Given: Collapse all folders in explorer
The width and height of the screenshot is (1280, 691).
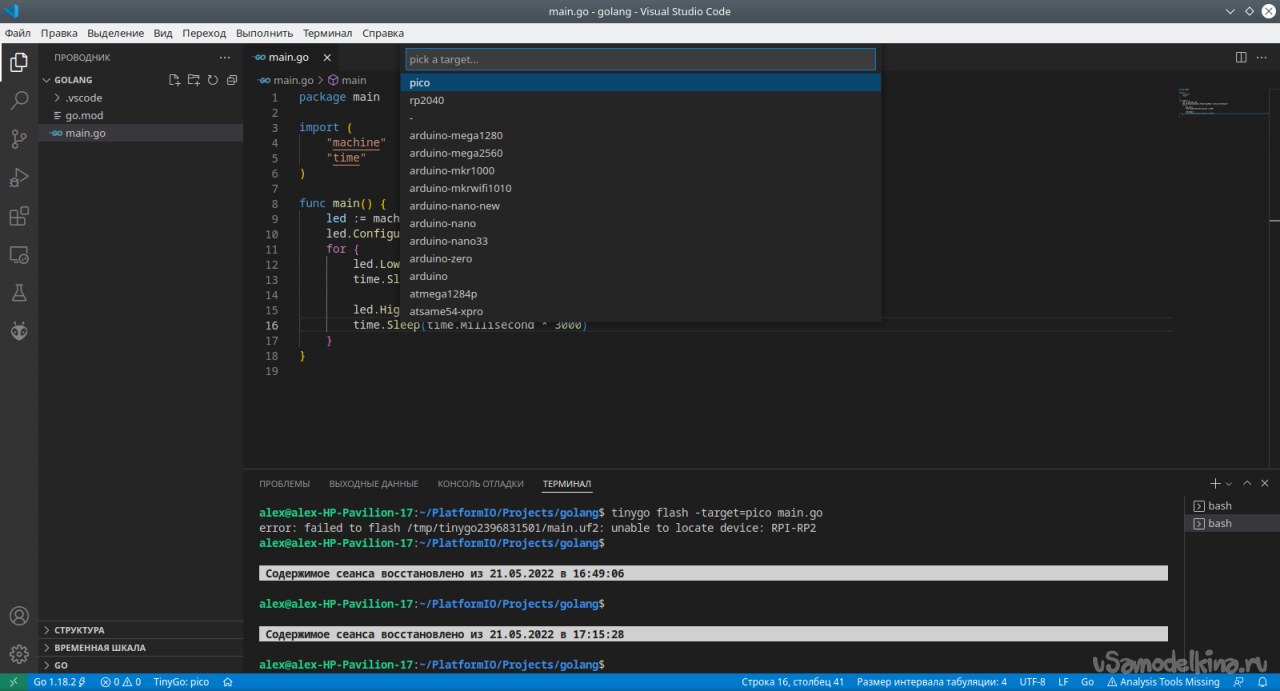Looking at the screenshot, I should point(232,80).
